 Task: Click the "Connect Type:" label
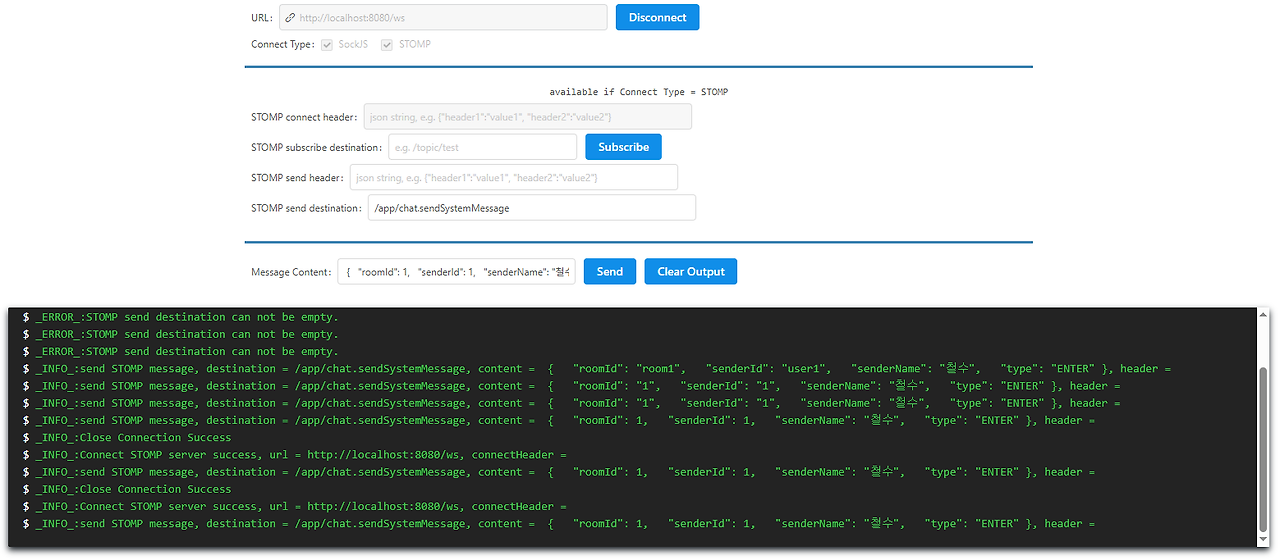[283, 44]
